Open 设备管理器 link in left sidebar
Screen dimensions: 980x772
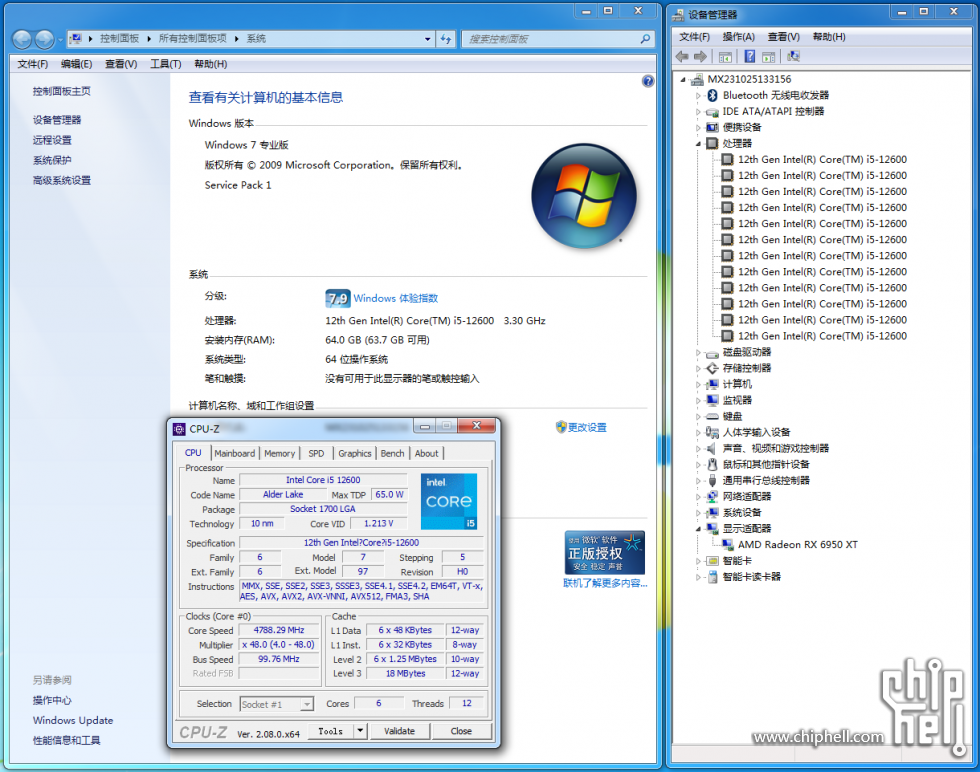click(57, 120)
